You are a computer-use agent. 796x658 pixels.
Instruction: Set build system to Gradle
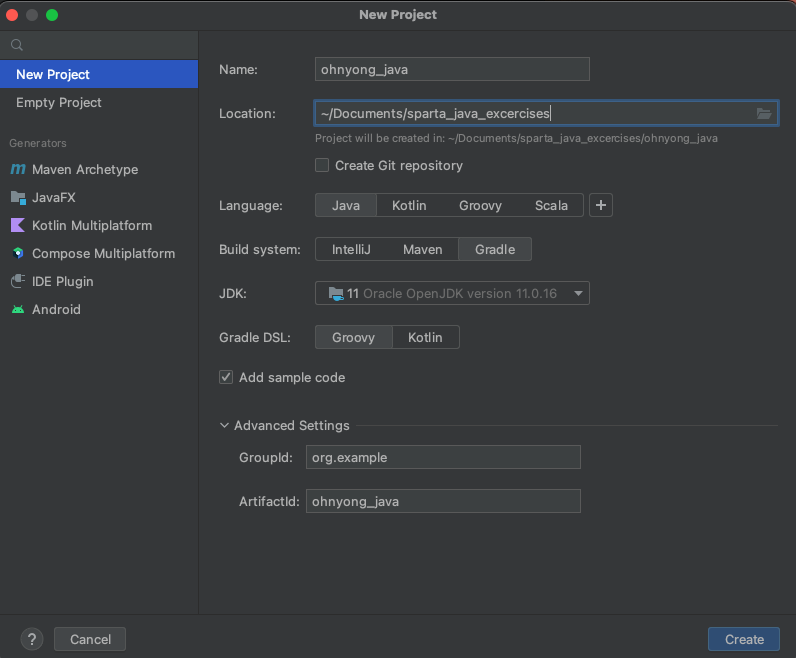[x=495, y=249]
